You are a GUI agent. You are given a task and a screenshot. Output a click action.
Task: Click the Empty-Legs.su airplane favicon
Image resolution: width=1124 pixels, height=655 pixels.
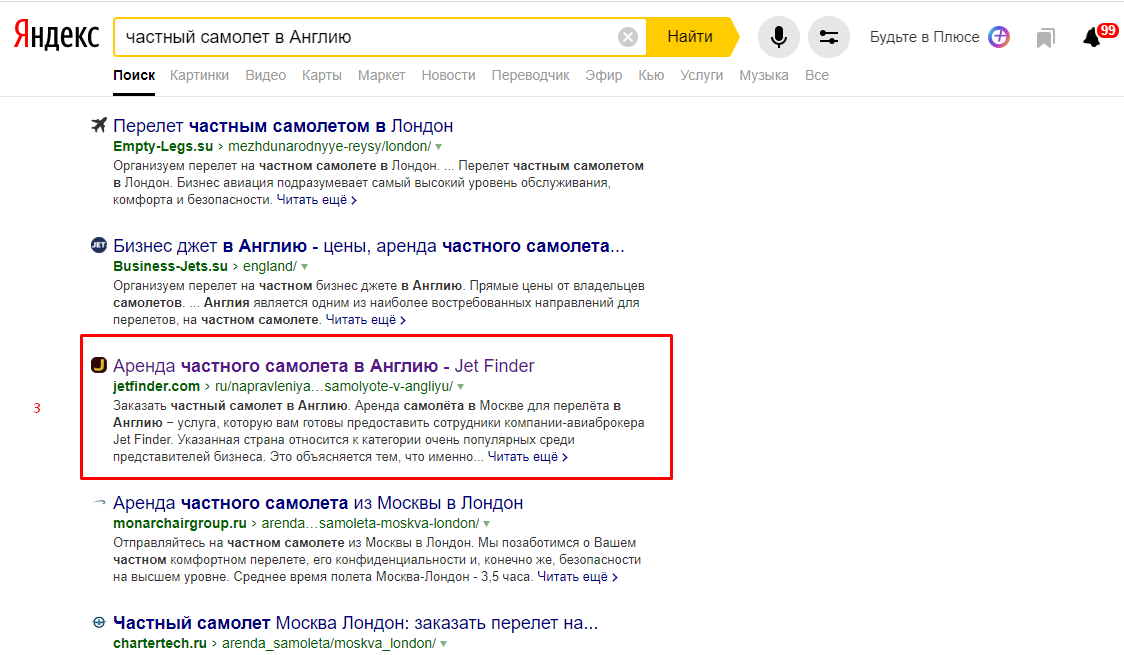coord(99,125)
